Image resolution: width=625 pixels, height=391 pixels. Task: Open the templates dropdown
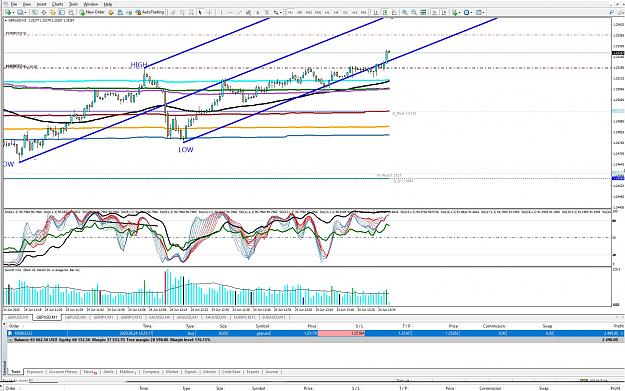tap(480, 12)
